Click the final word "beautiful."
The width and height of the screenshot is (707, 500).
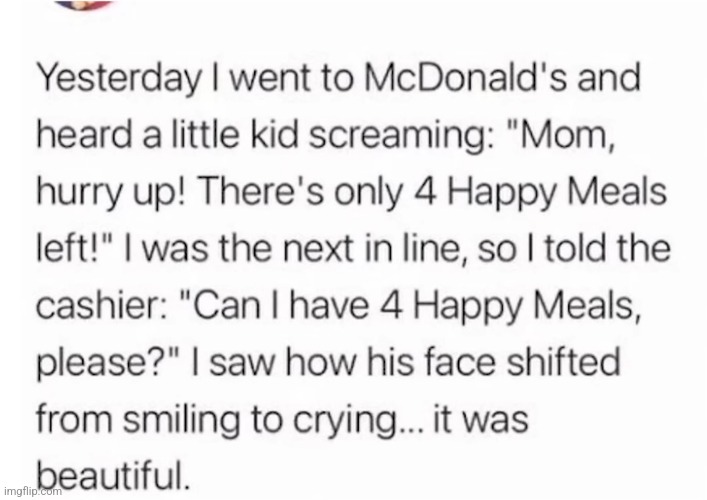click(111, 475)
